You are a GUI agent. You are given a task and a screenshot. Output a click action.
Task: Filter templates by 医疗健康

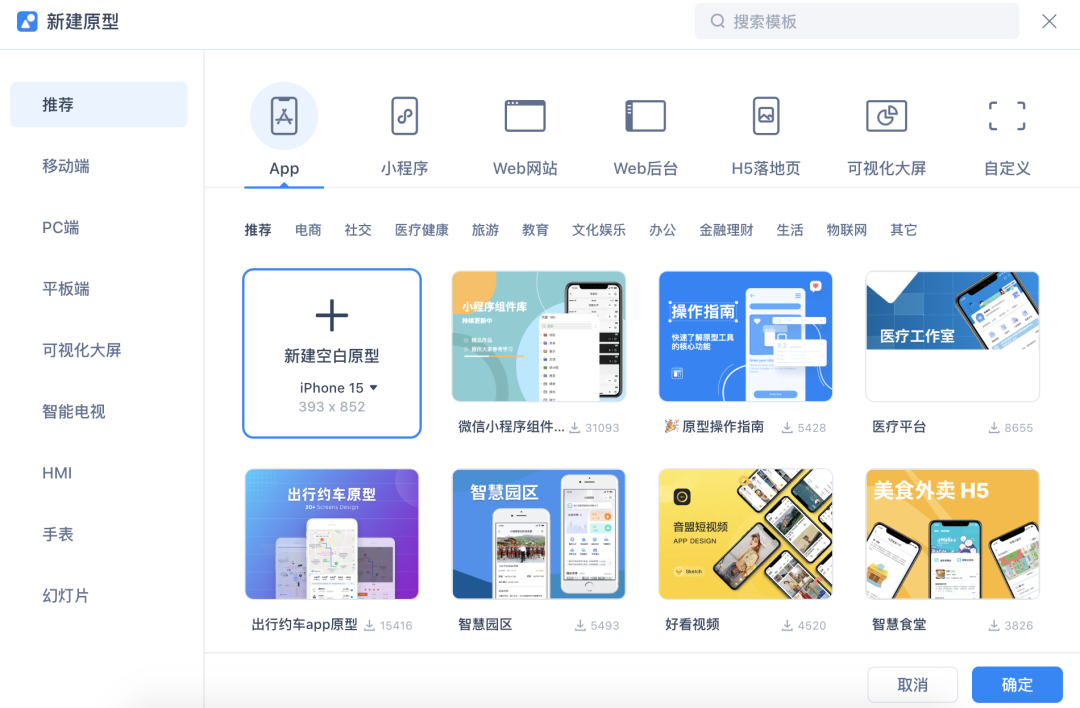point(422,230)
